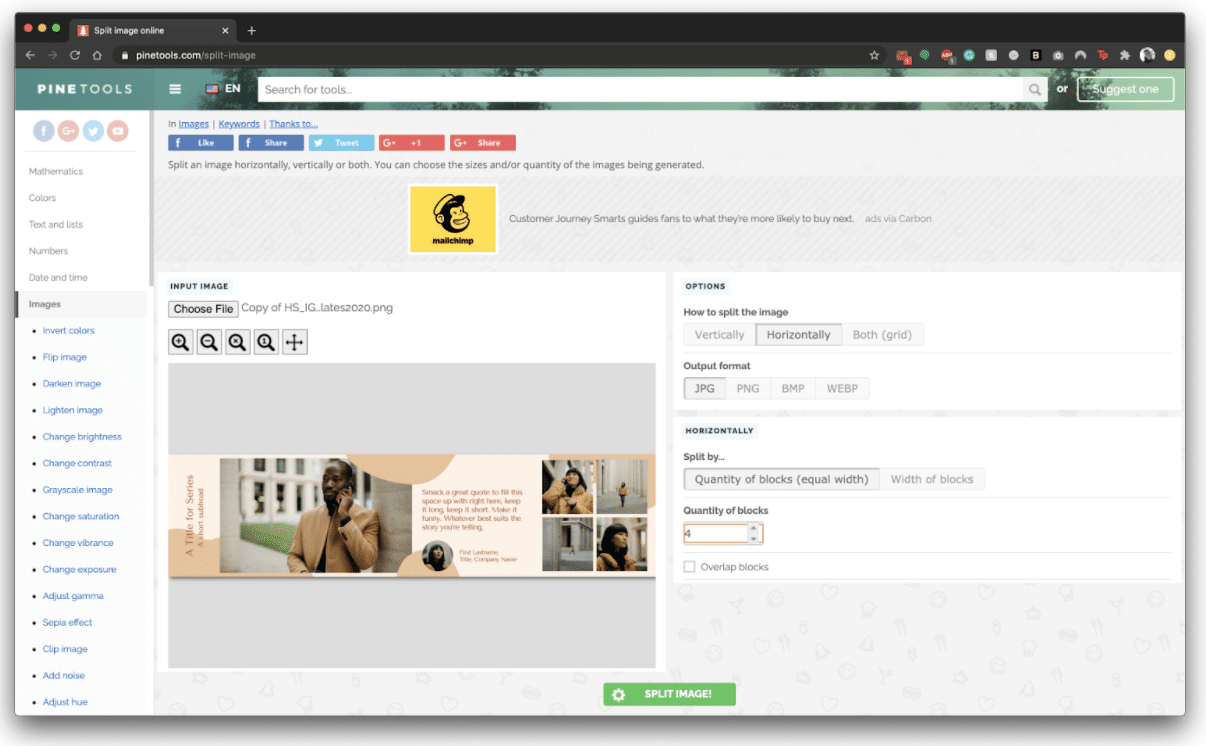Open the camera screenshot extension icon
The width and height of the screenshot is (1206, 746).
click(1058, 55)
